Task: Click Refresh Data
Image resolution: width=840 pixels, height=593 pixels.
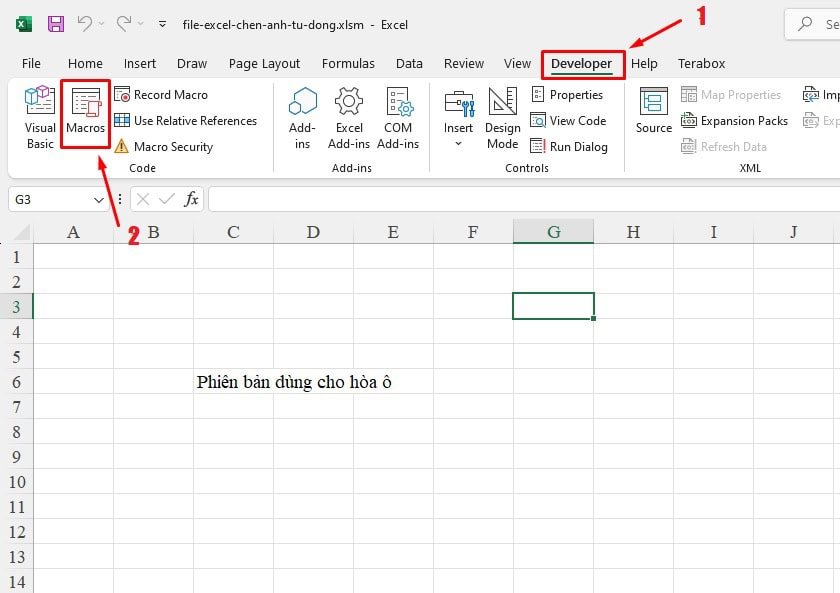Action: coord(724,146)
